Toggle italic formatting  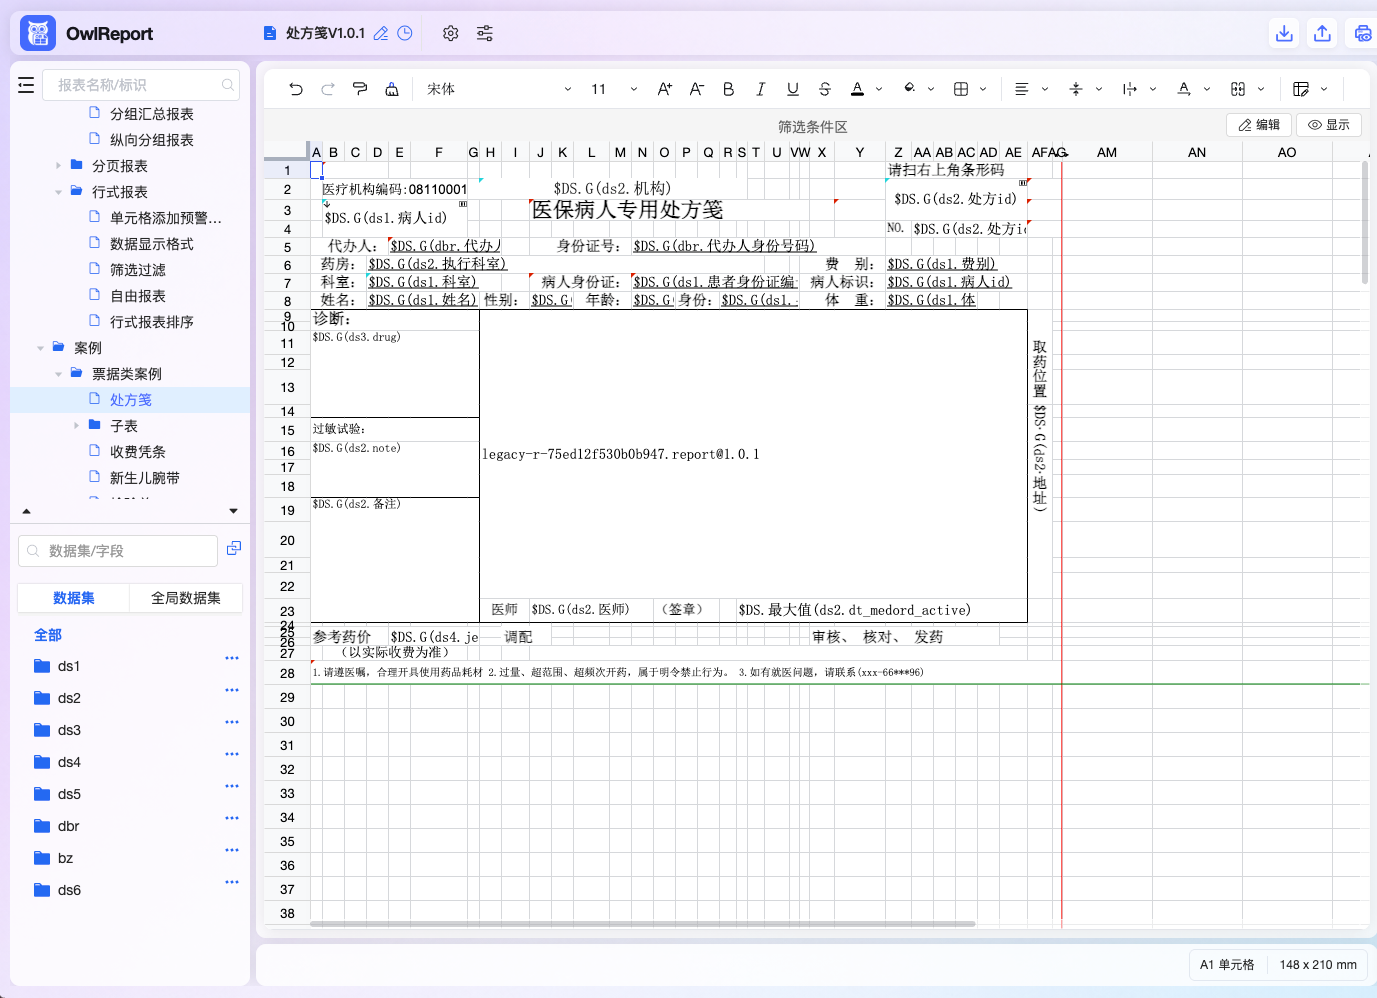click(761, 89)
